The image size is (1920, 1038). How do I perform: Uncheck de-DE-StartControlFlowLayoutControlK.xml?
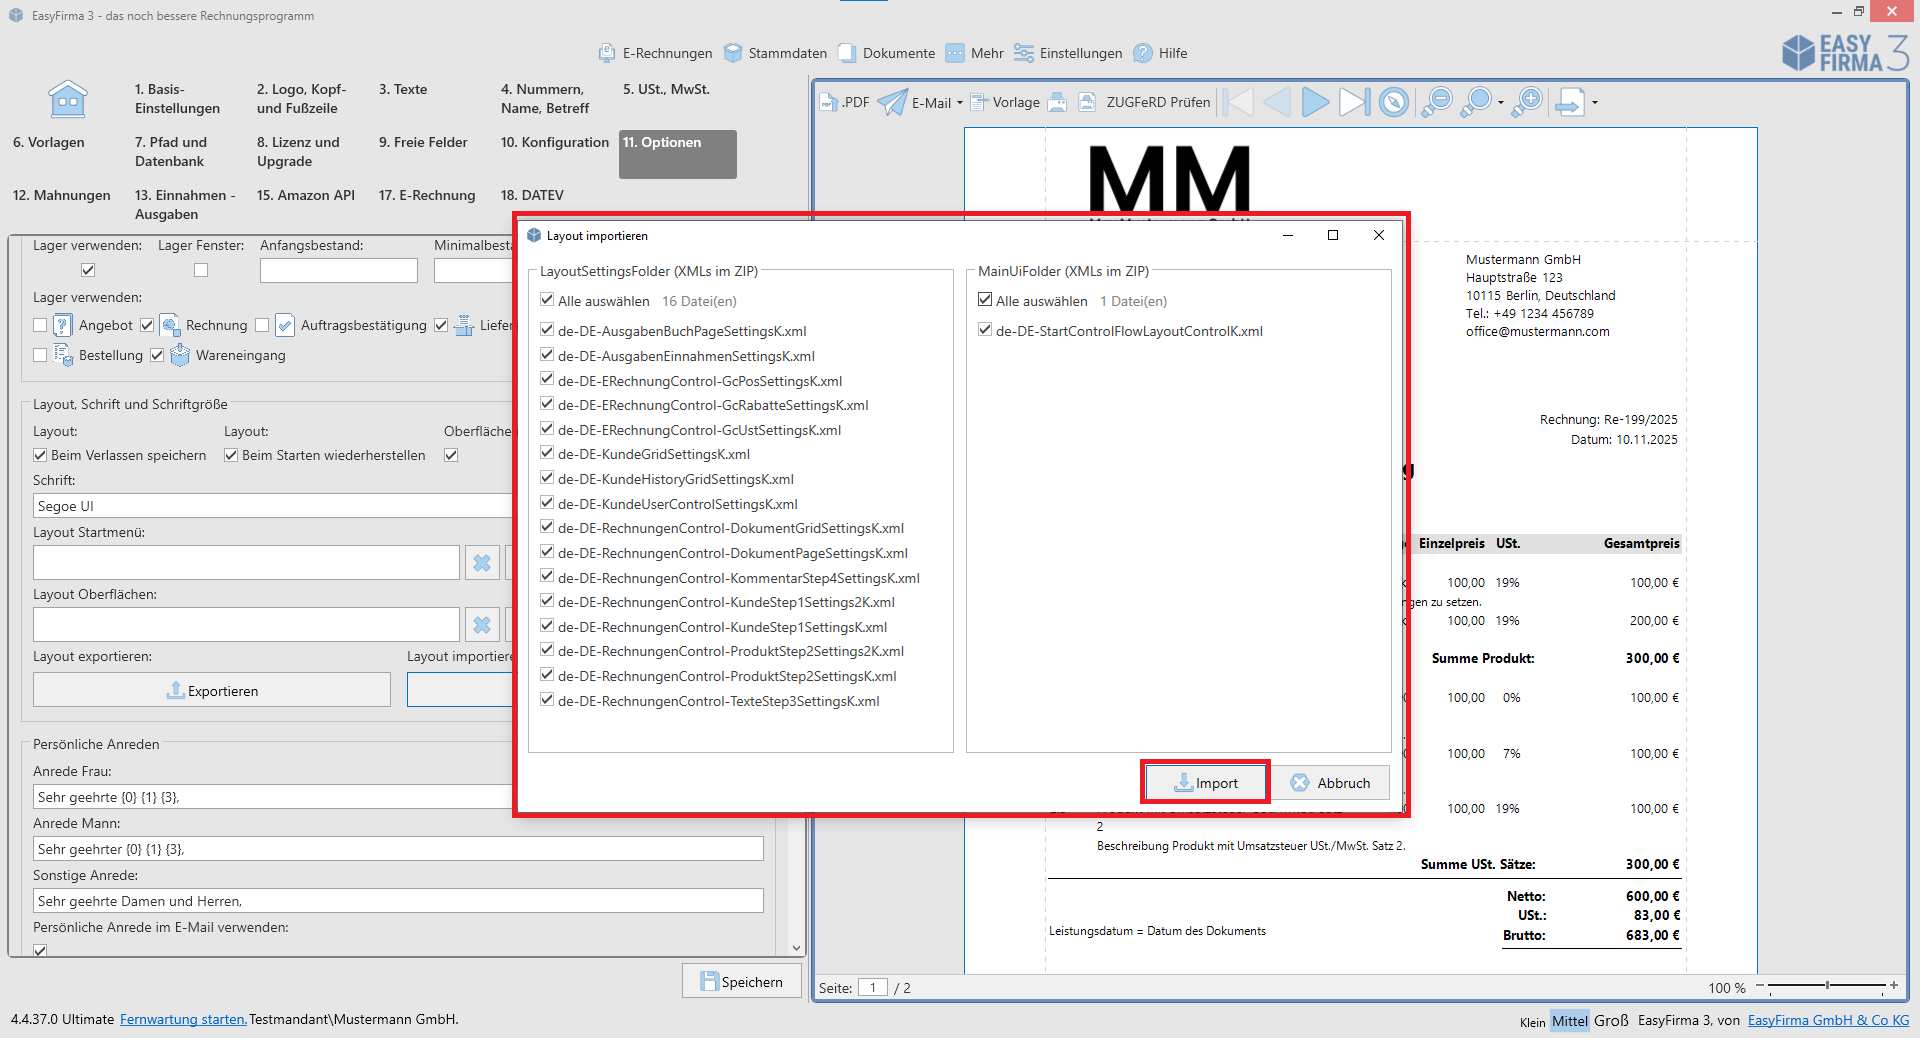tap(985, 330)
